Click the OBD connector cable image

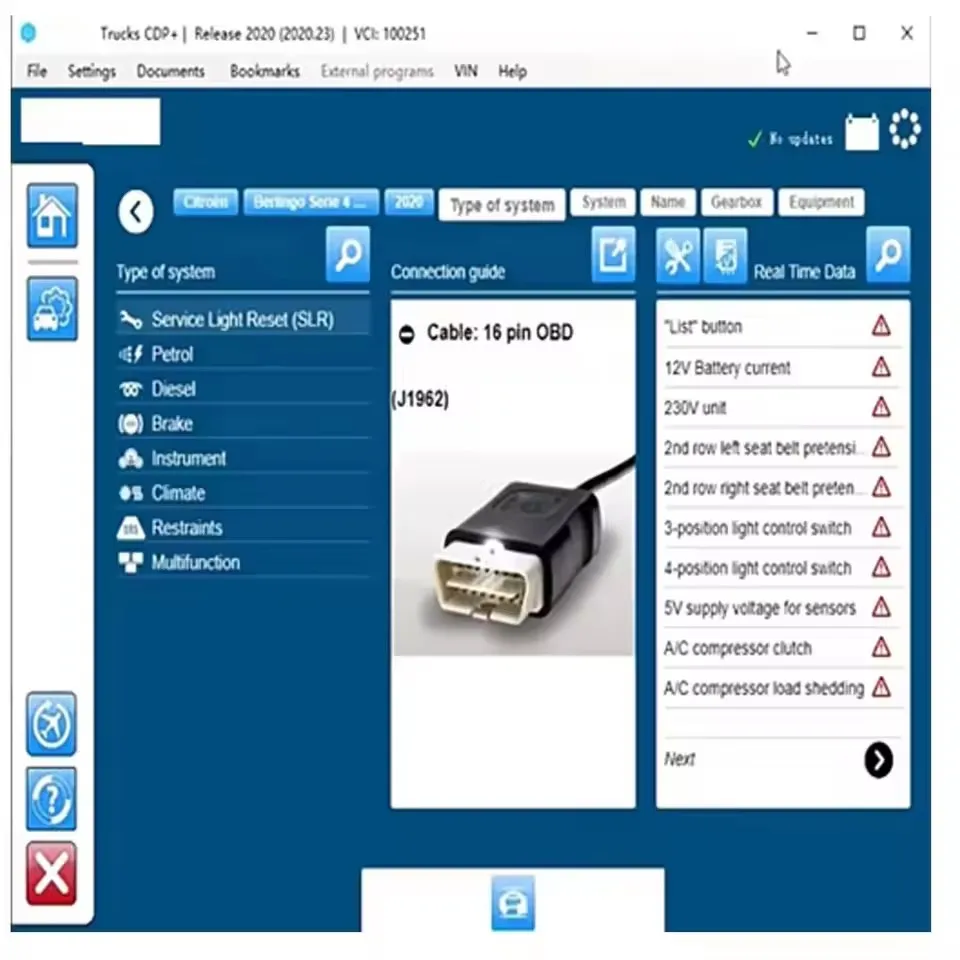click(513, 554)
